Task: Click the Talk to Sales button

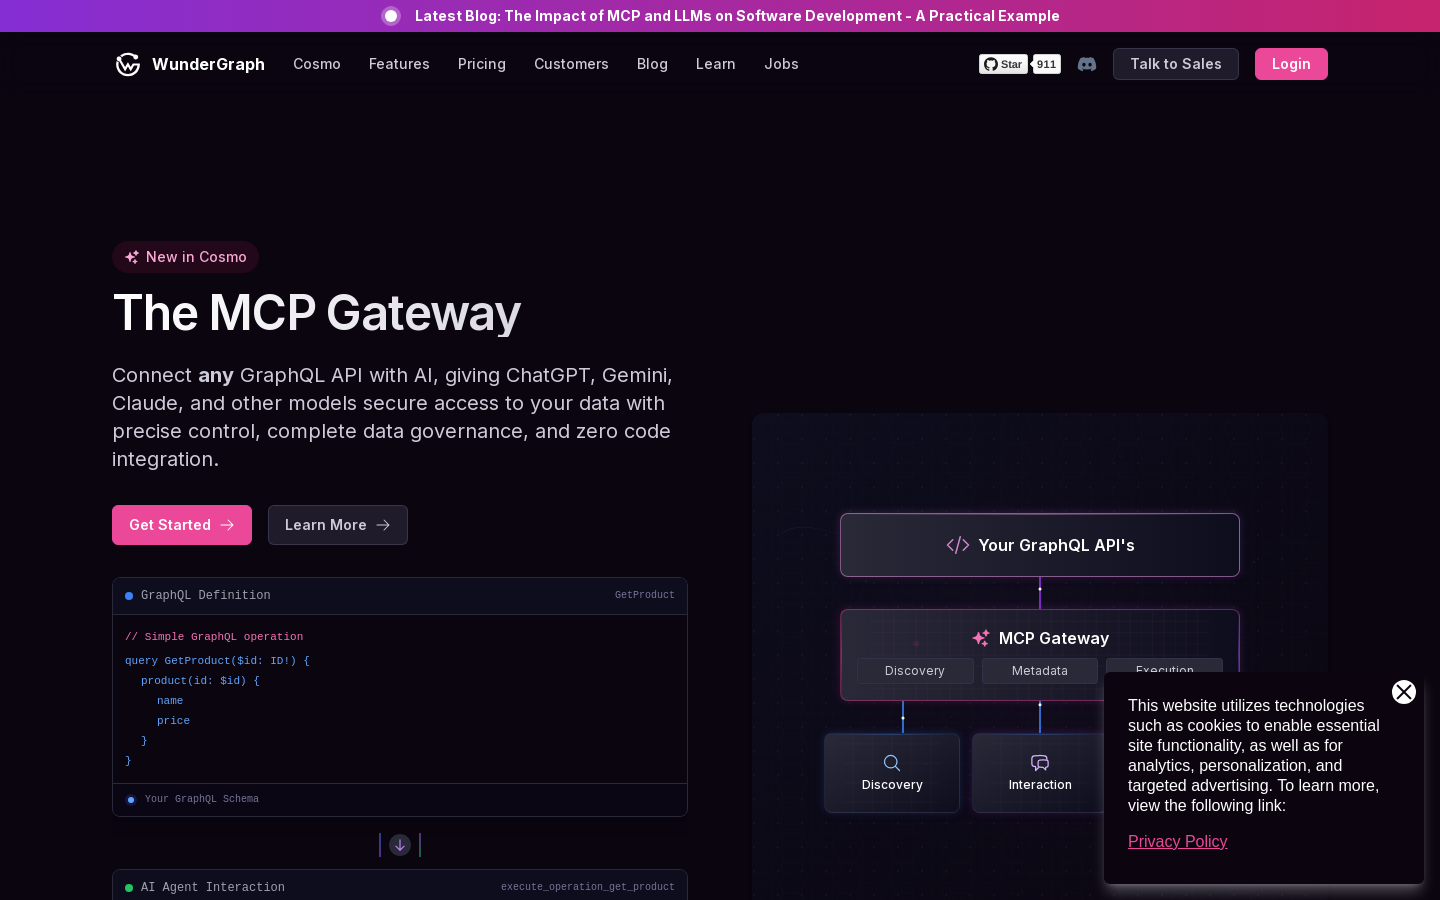Action: (1176, 64)
